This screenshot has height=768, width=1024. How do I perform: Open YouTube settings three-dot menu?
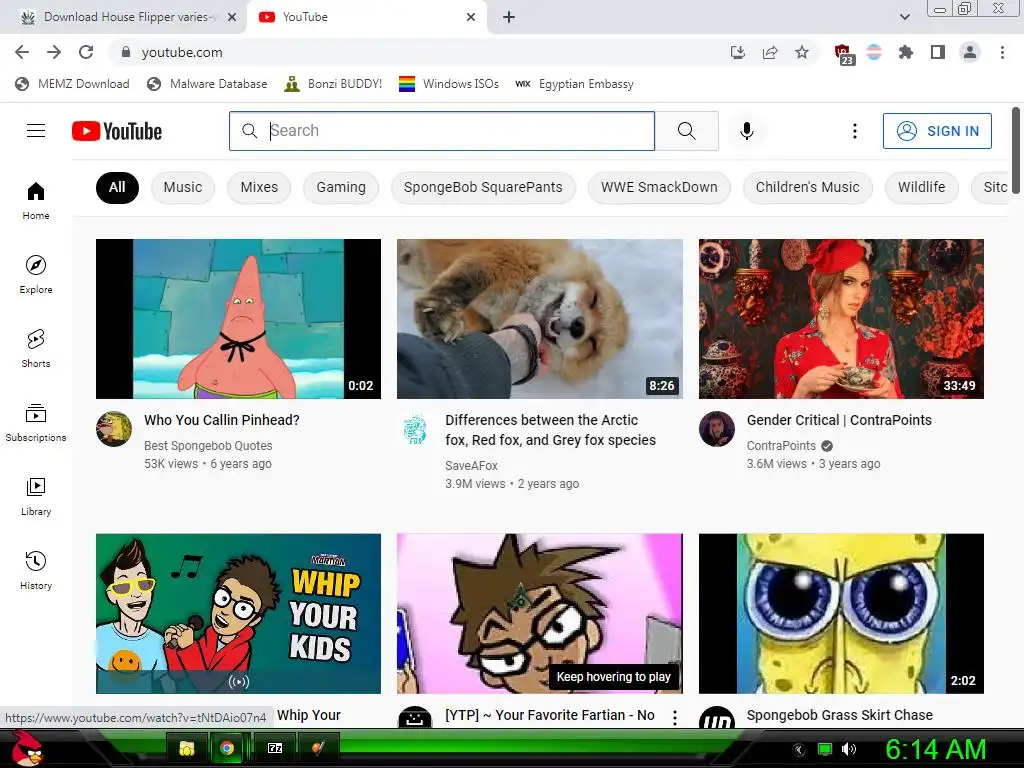pos(854,131)
